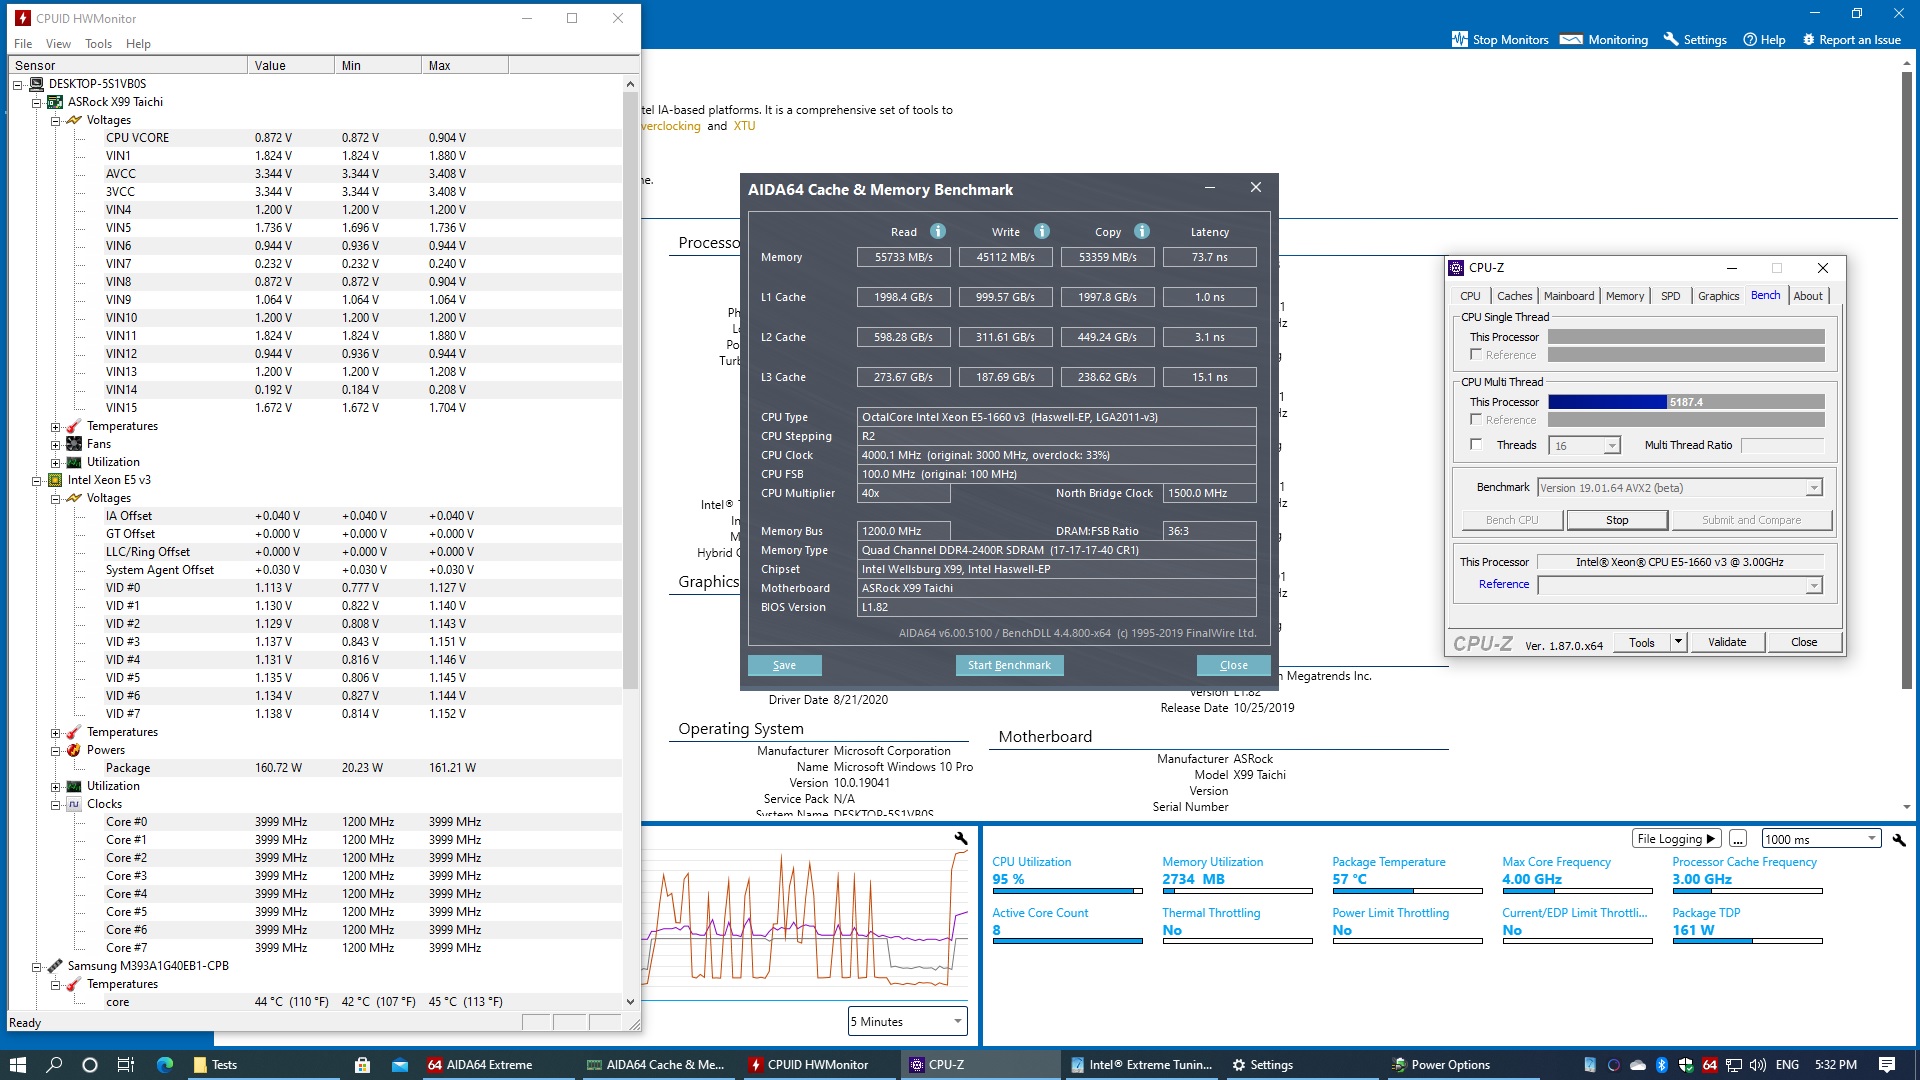This screenshot has height=1080, width=1920.
Task: Open Microsoft Edge from the taskbar
Action: 165,1064
